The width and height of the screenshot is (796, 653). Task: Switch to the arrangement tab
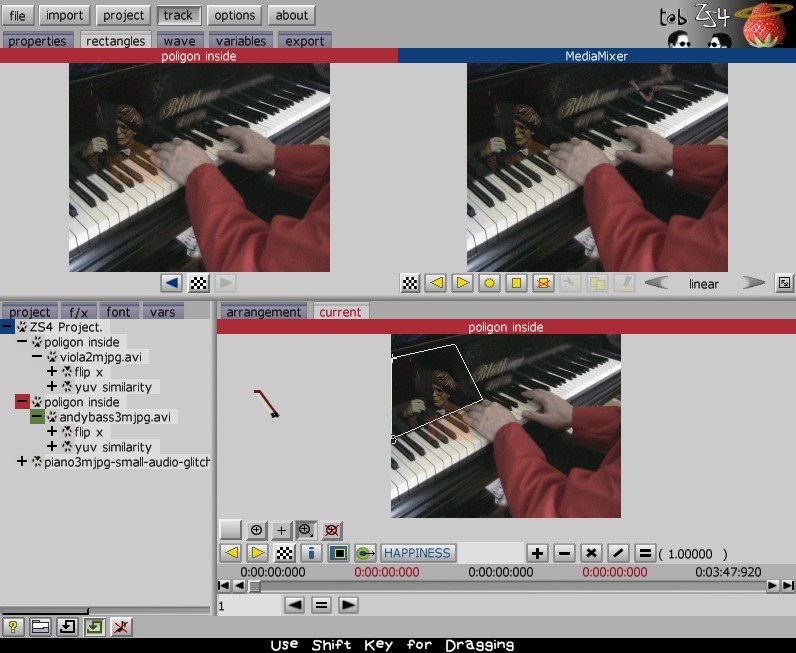coord(264,312)
